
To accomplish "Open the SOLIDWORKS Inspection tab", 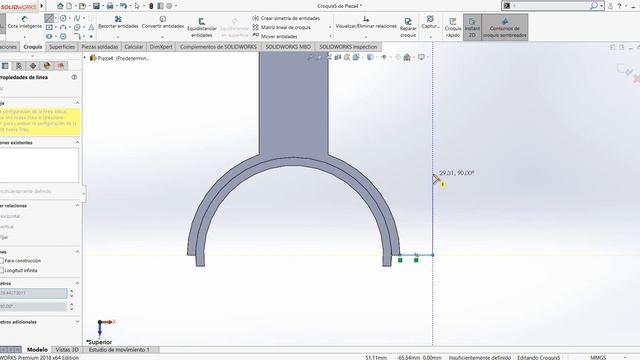I will click(348, 47).
